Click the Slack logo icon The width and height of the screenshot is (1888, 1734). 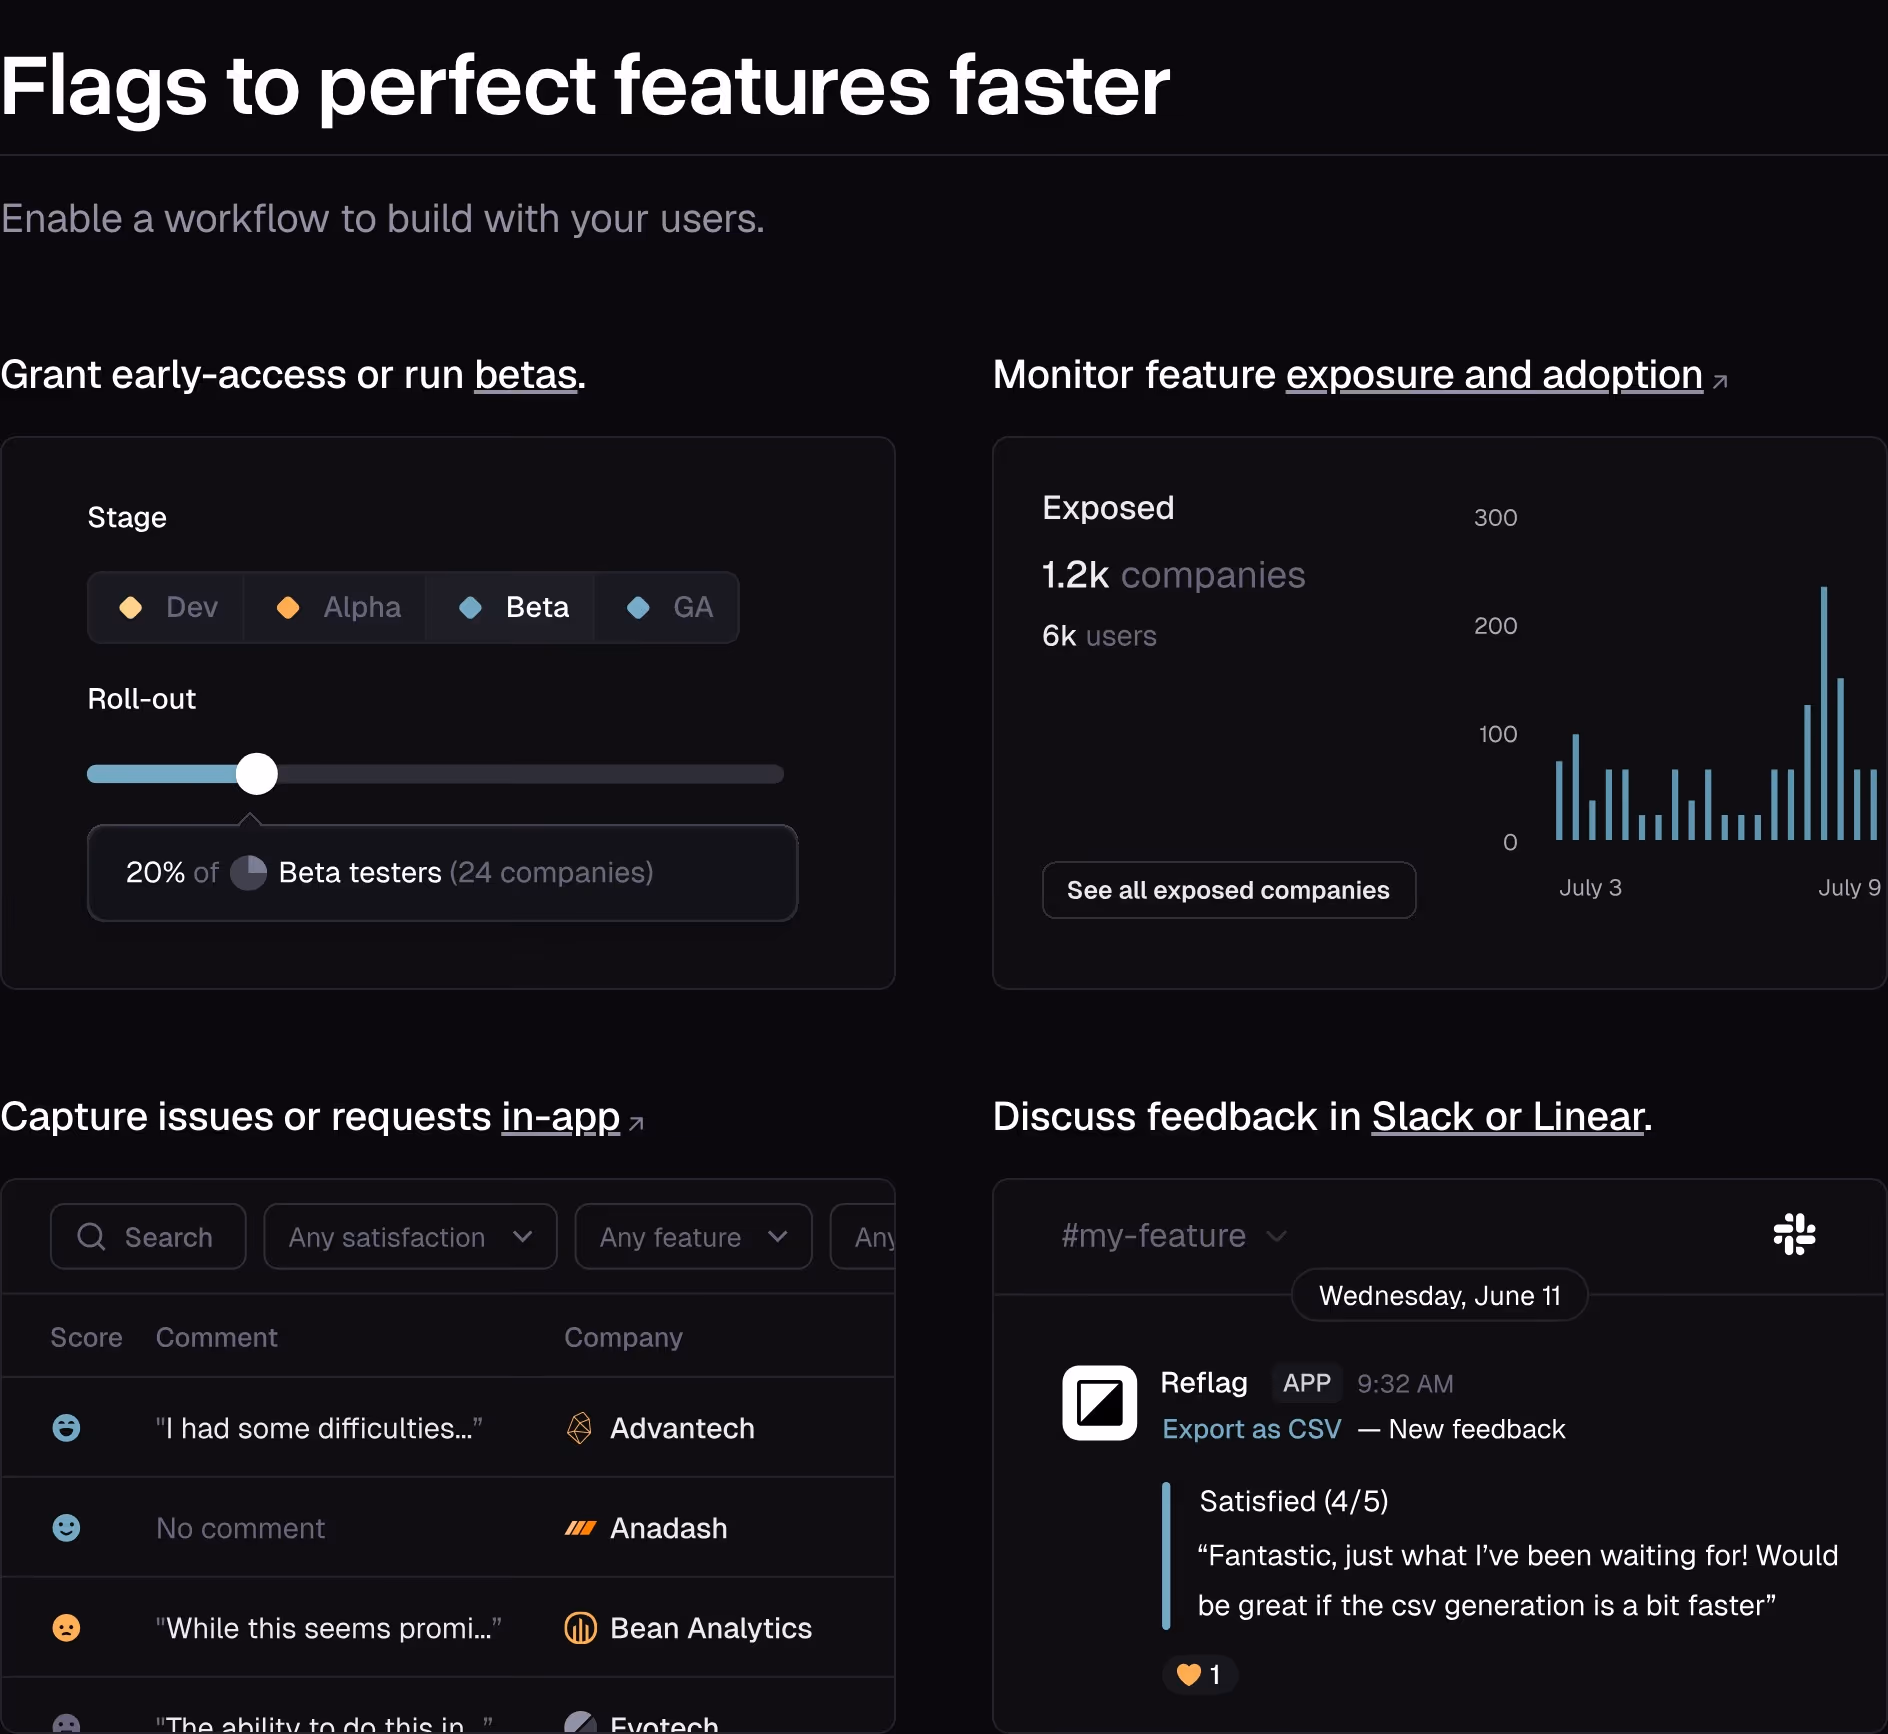click(x=1794, y=1234)
